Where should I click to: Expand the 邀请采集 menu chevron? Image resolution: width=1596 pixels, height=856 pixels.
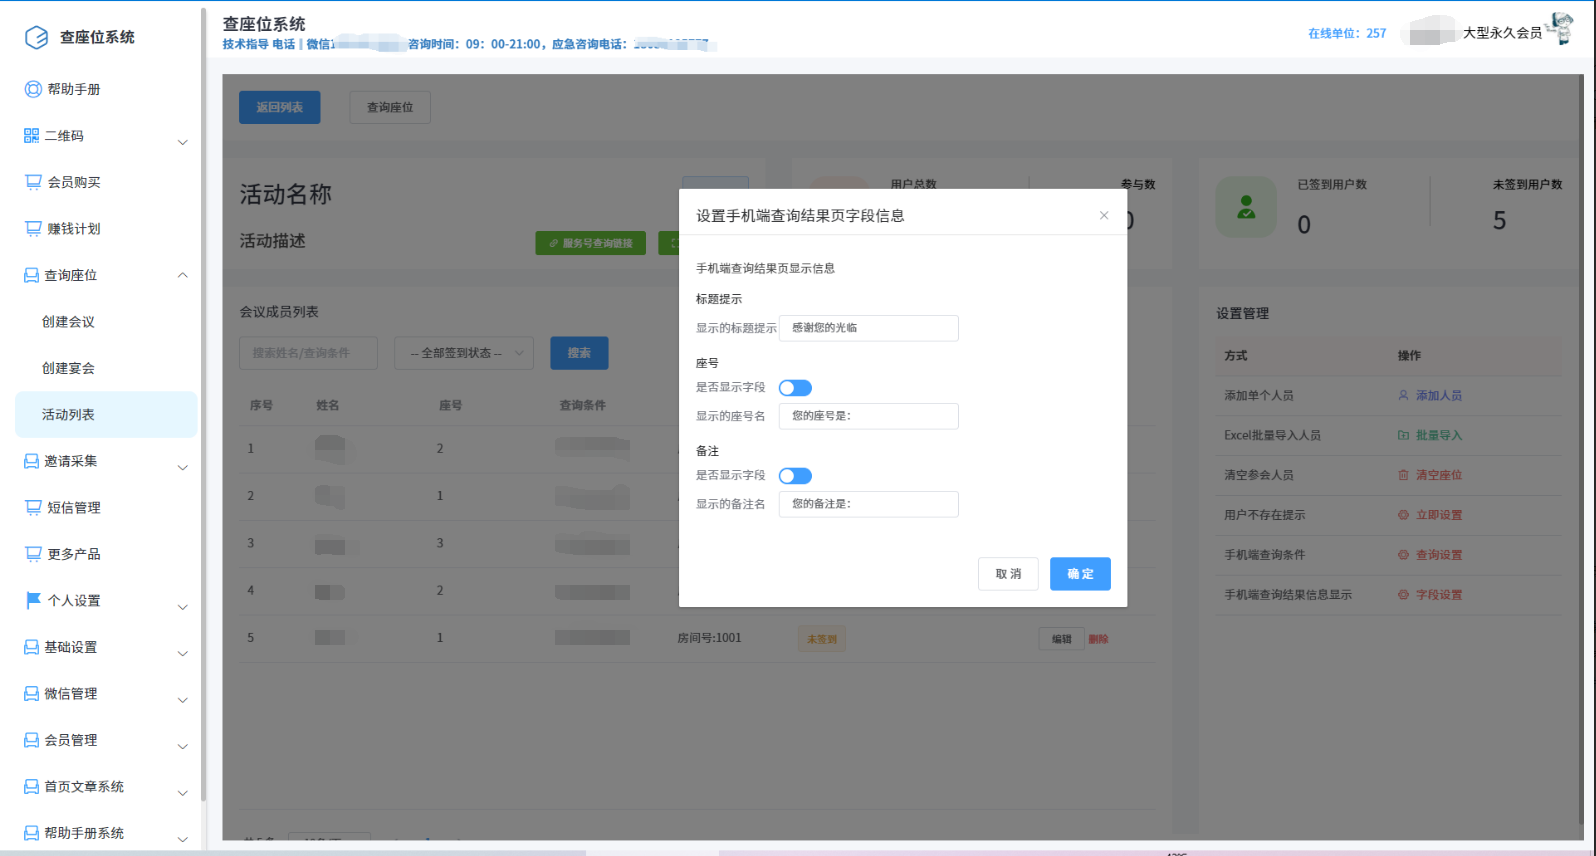(182, 467)
